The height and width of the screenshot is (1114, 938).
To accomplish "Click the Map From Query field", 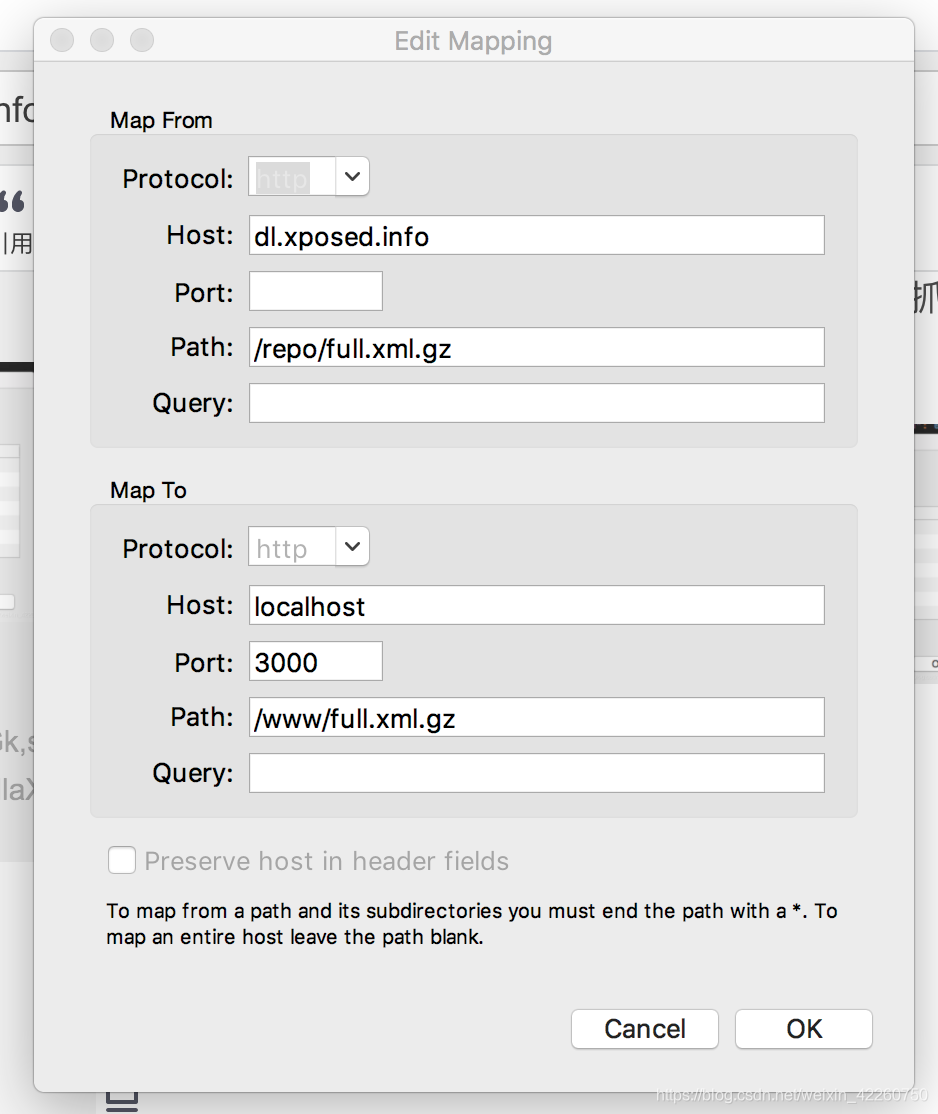I will [536, 403].
